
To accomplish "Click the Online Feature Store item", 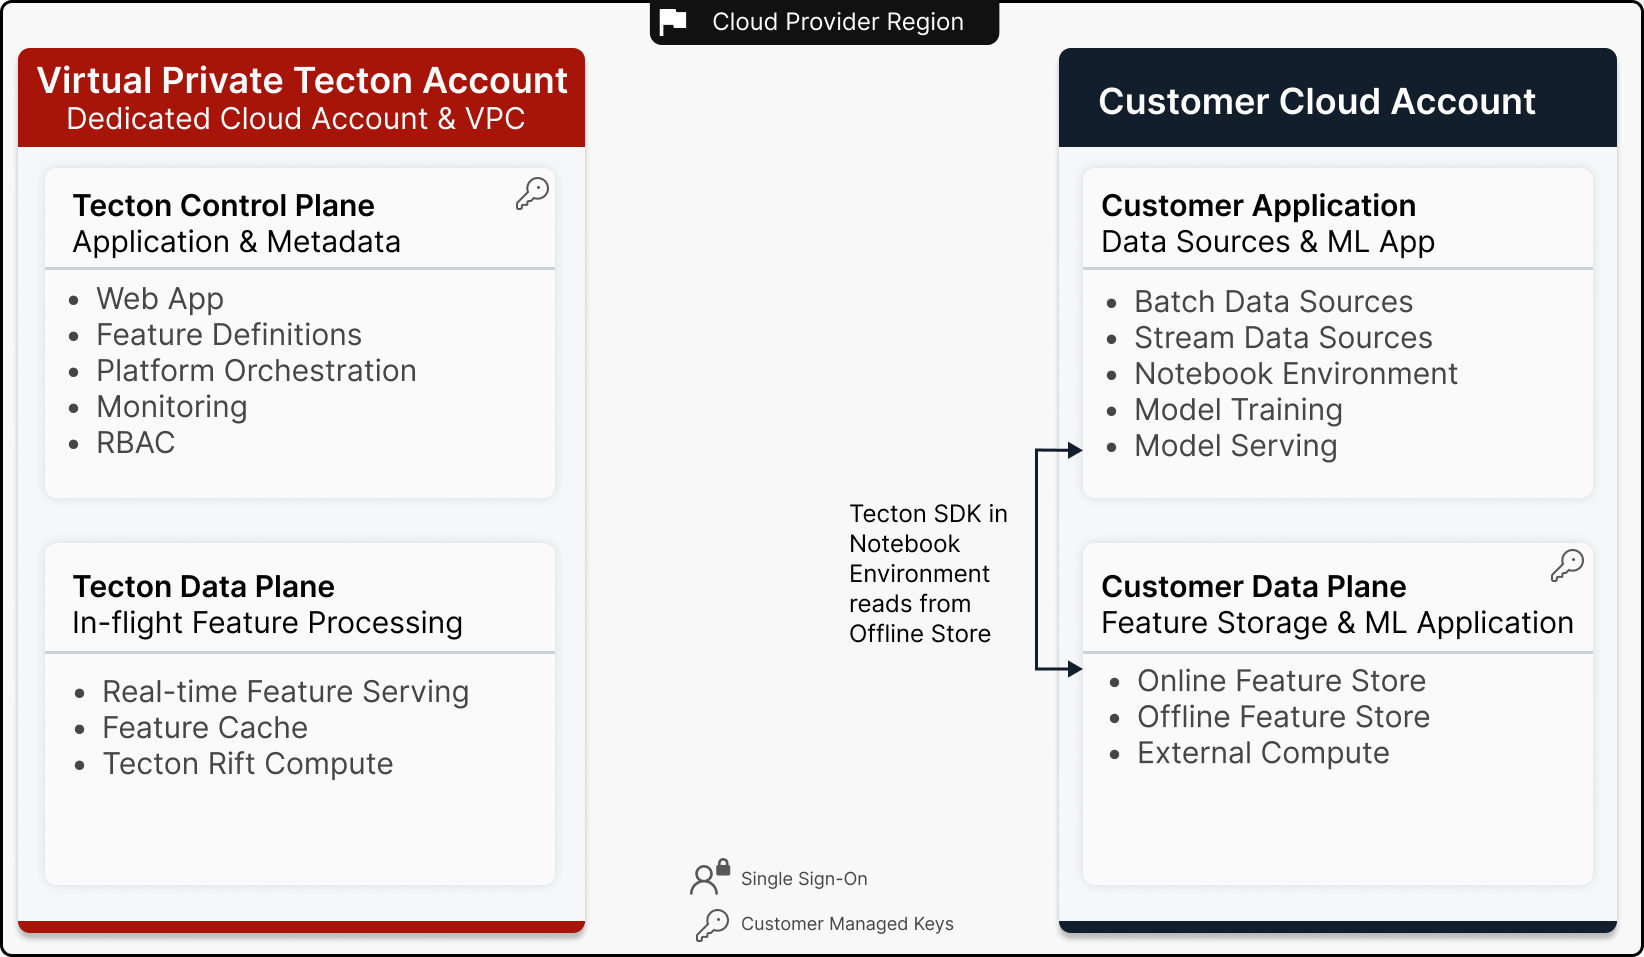I will coord(1281,681).
